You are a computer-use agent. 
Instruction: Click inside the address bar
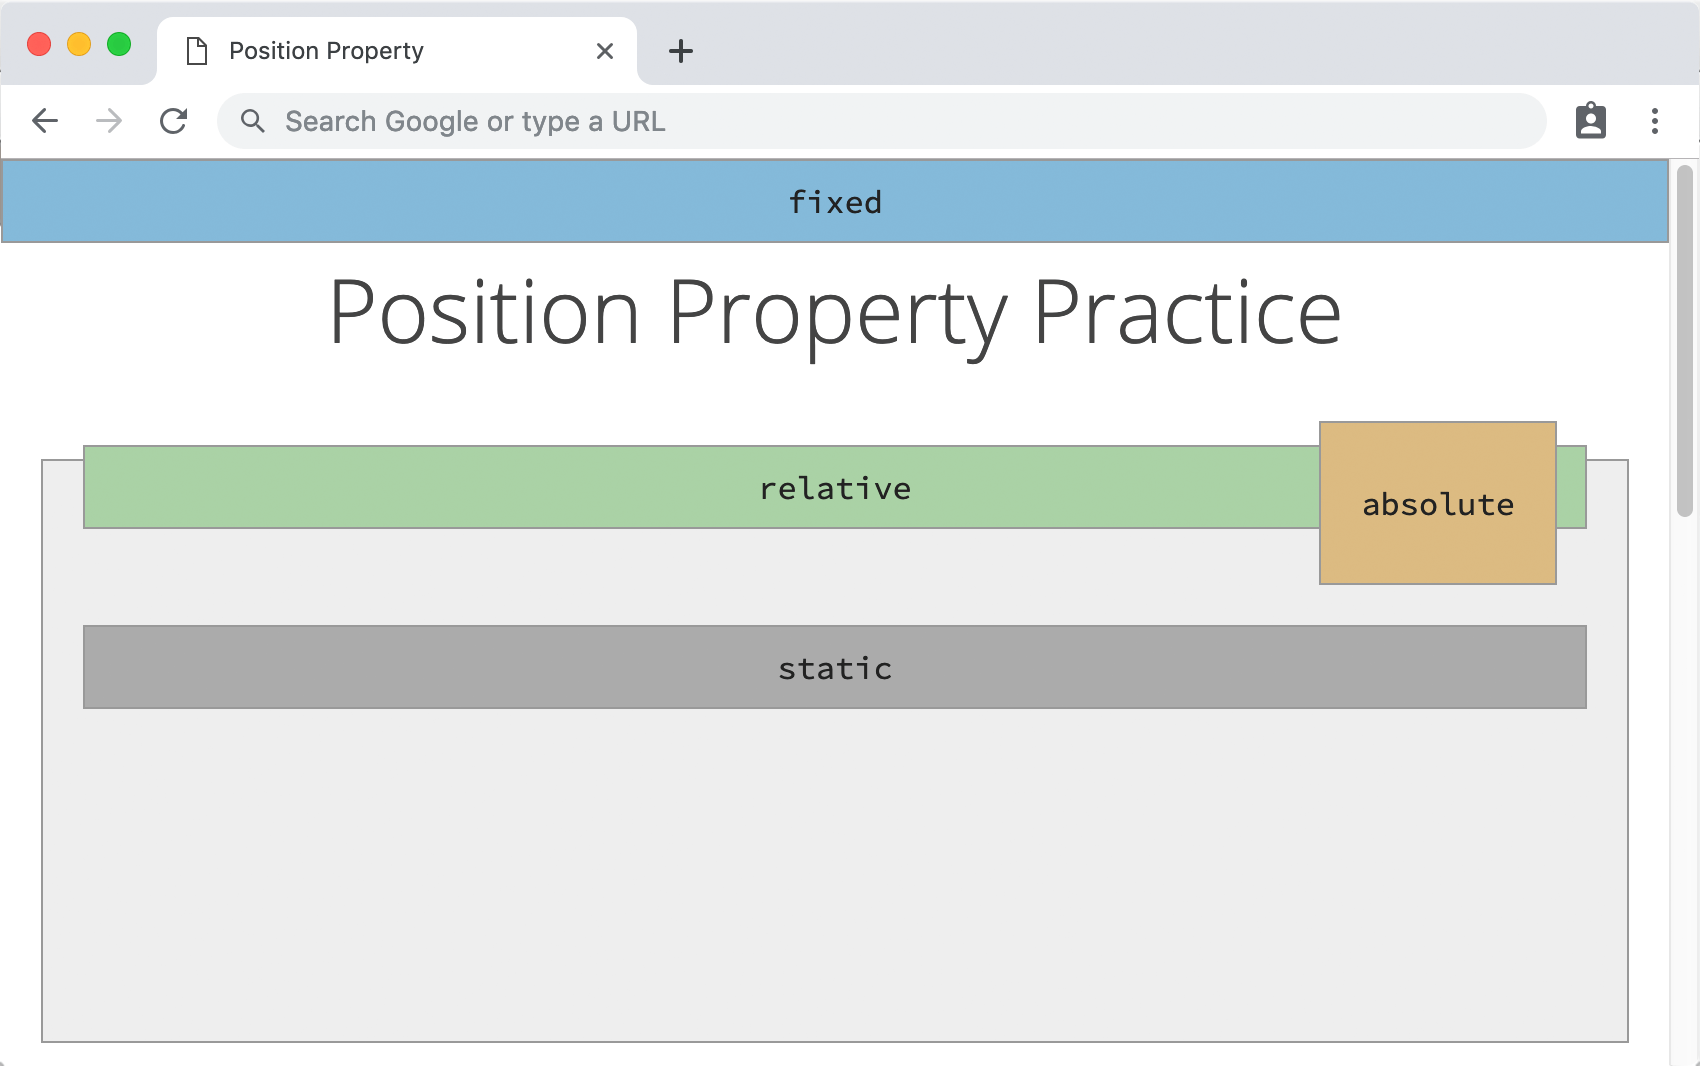coord(700,120)
